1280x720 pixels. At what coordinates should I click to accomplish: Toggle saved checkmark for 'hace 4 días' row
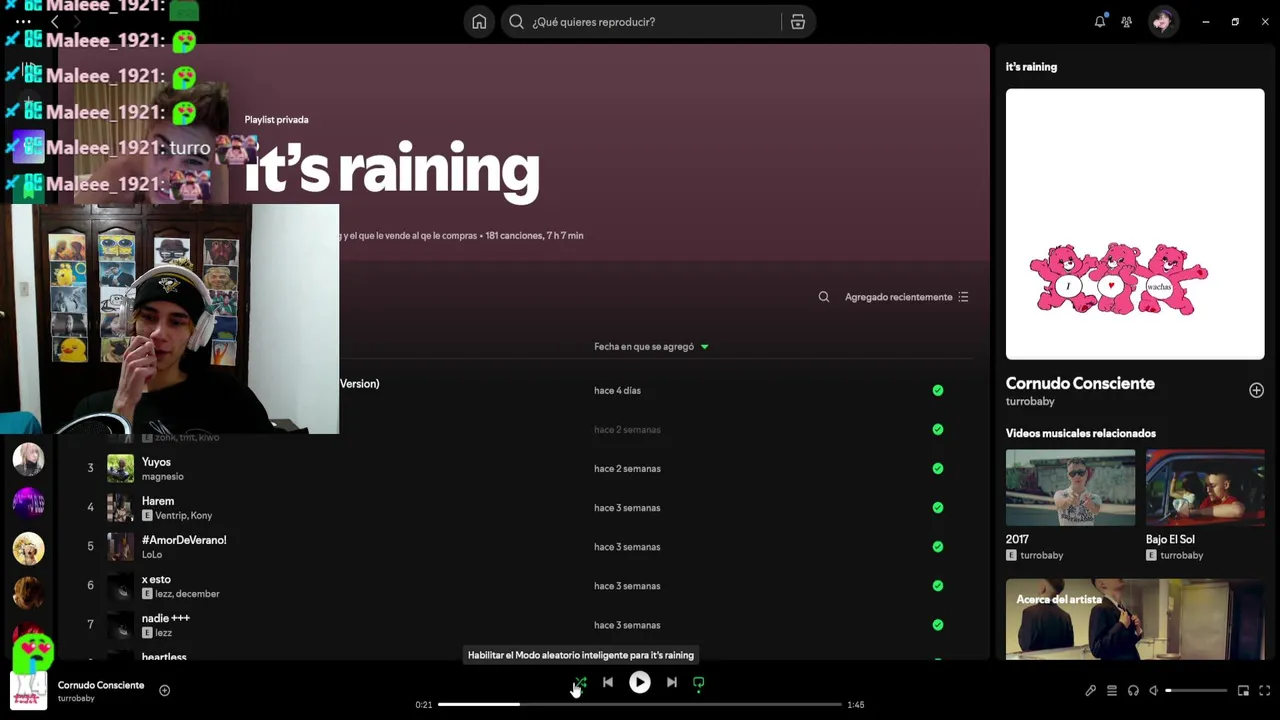(x=938, y=390)
